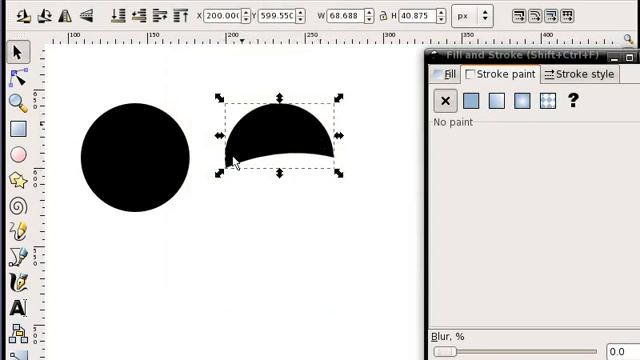Viewport: 640px width, 360px height.
Task: Open the px units dropdown
Action: (472, 16)
